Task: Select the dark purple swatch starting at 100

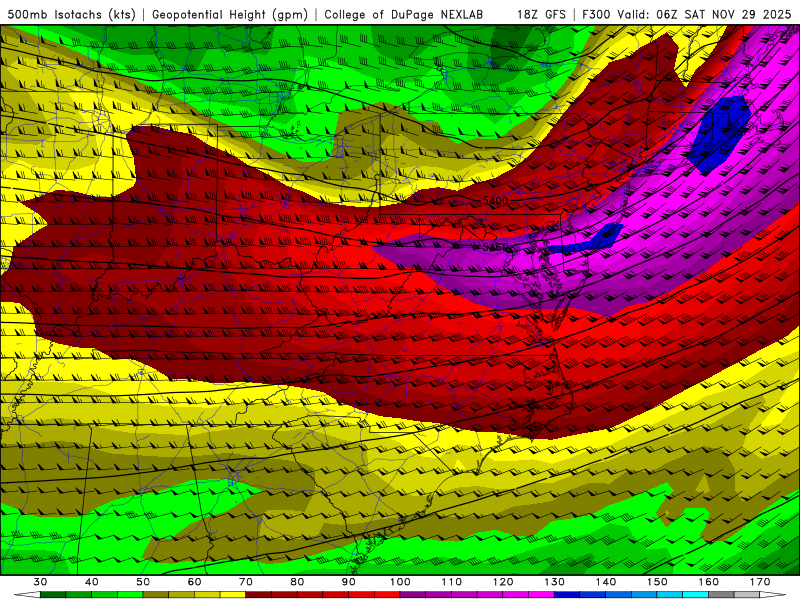Action: pos(413,595)
